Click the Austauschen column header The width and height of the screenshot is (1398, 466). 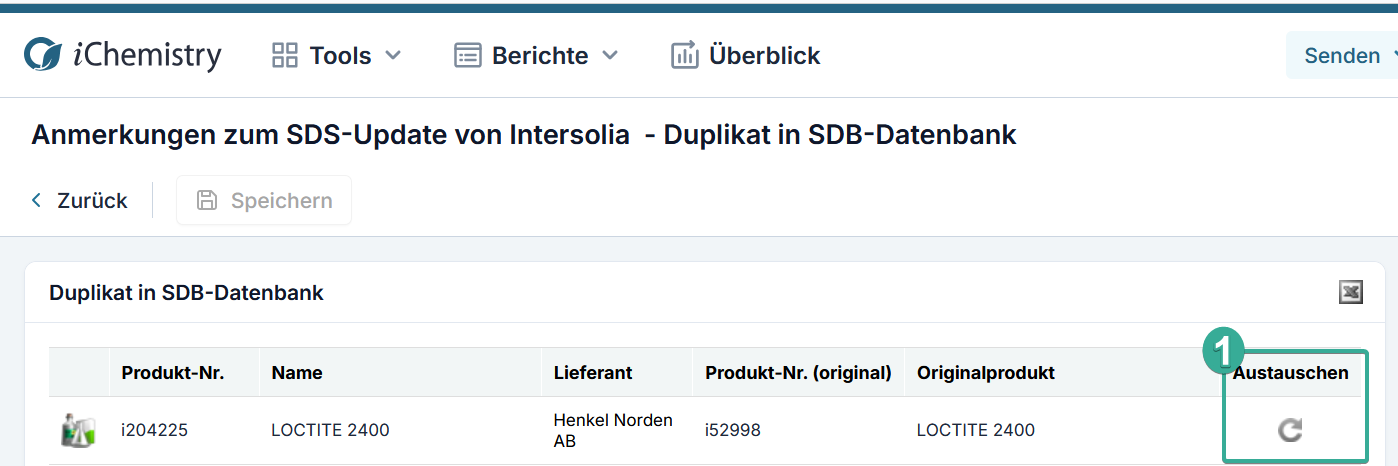pyautogui.click(x=1290, y=373)
